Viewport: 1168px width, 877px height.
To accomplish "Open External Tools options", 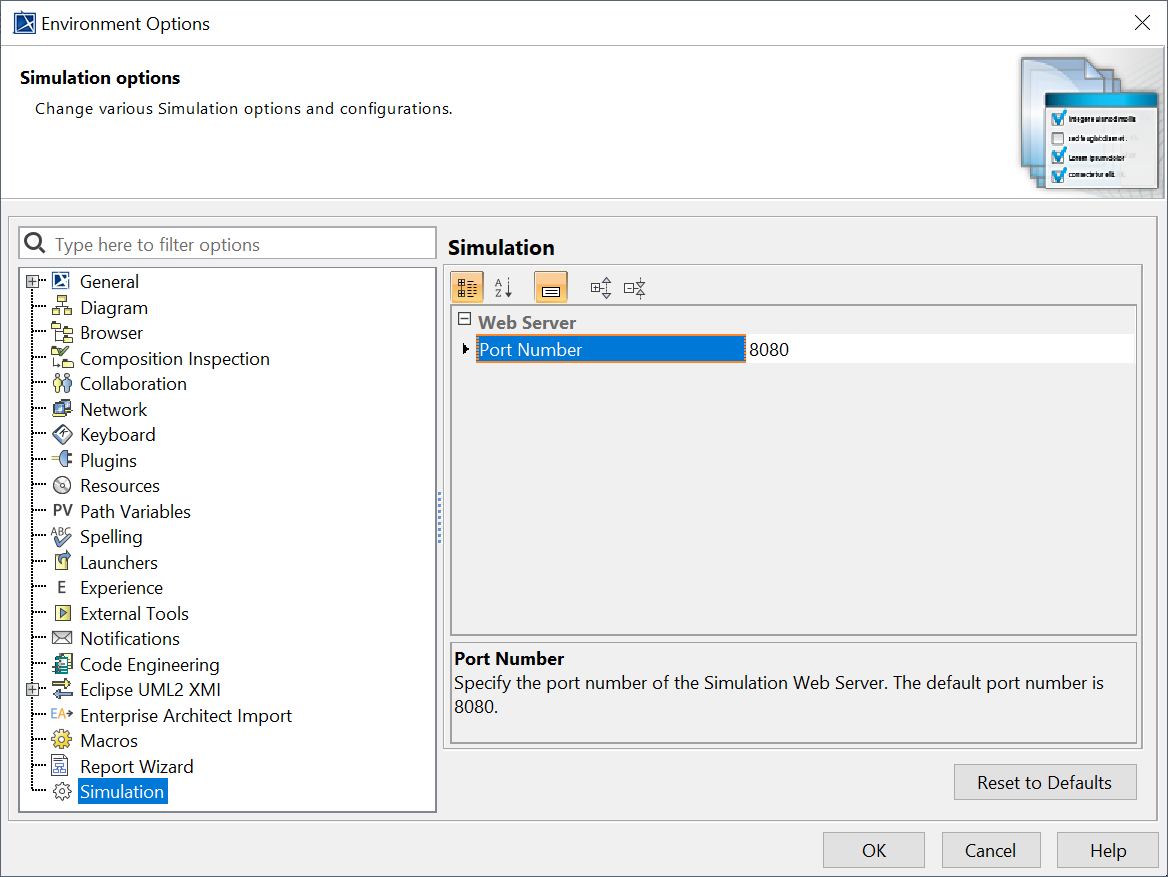I will (x=134, y=613).
